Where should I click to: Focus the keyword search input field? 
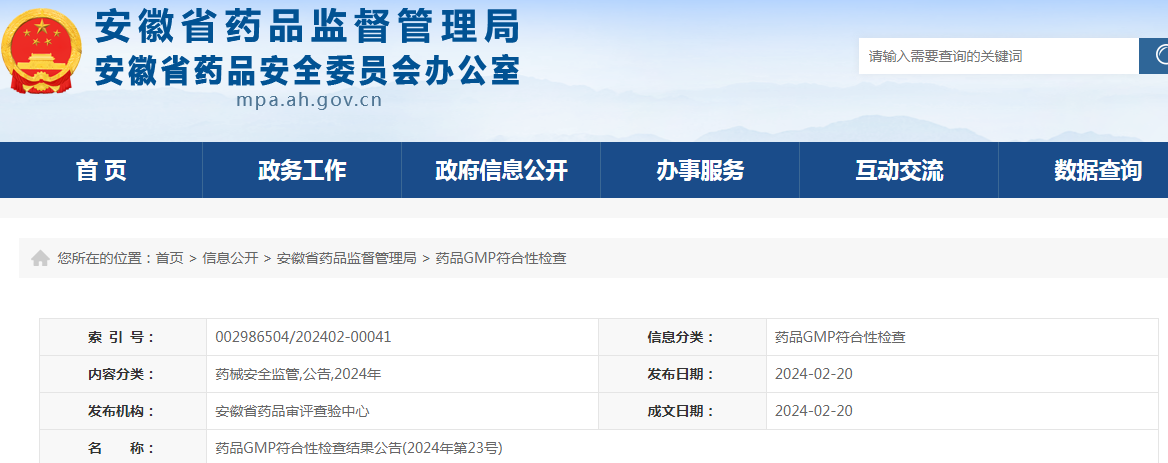[x=998, y=56]
